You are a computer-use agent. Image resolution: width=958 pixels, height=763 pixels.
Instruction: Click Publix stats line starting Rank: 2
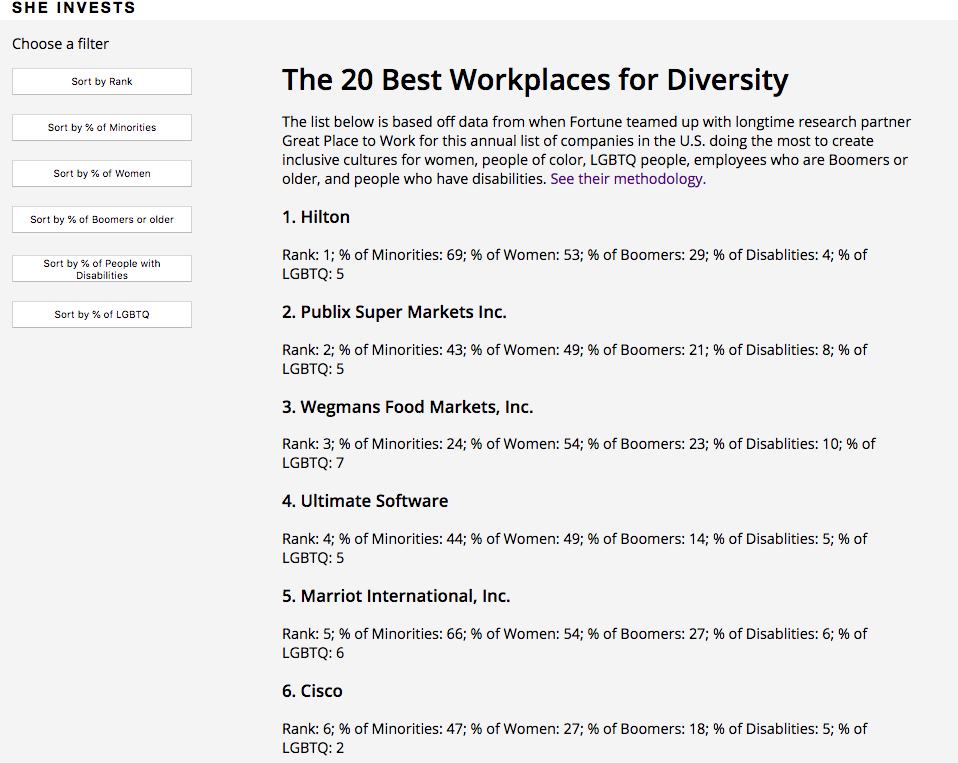(x=574, y=359)
